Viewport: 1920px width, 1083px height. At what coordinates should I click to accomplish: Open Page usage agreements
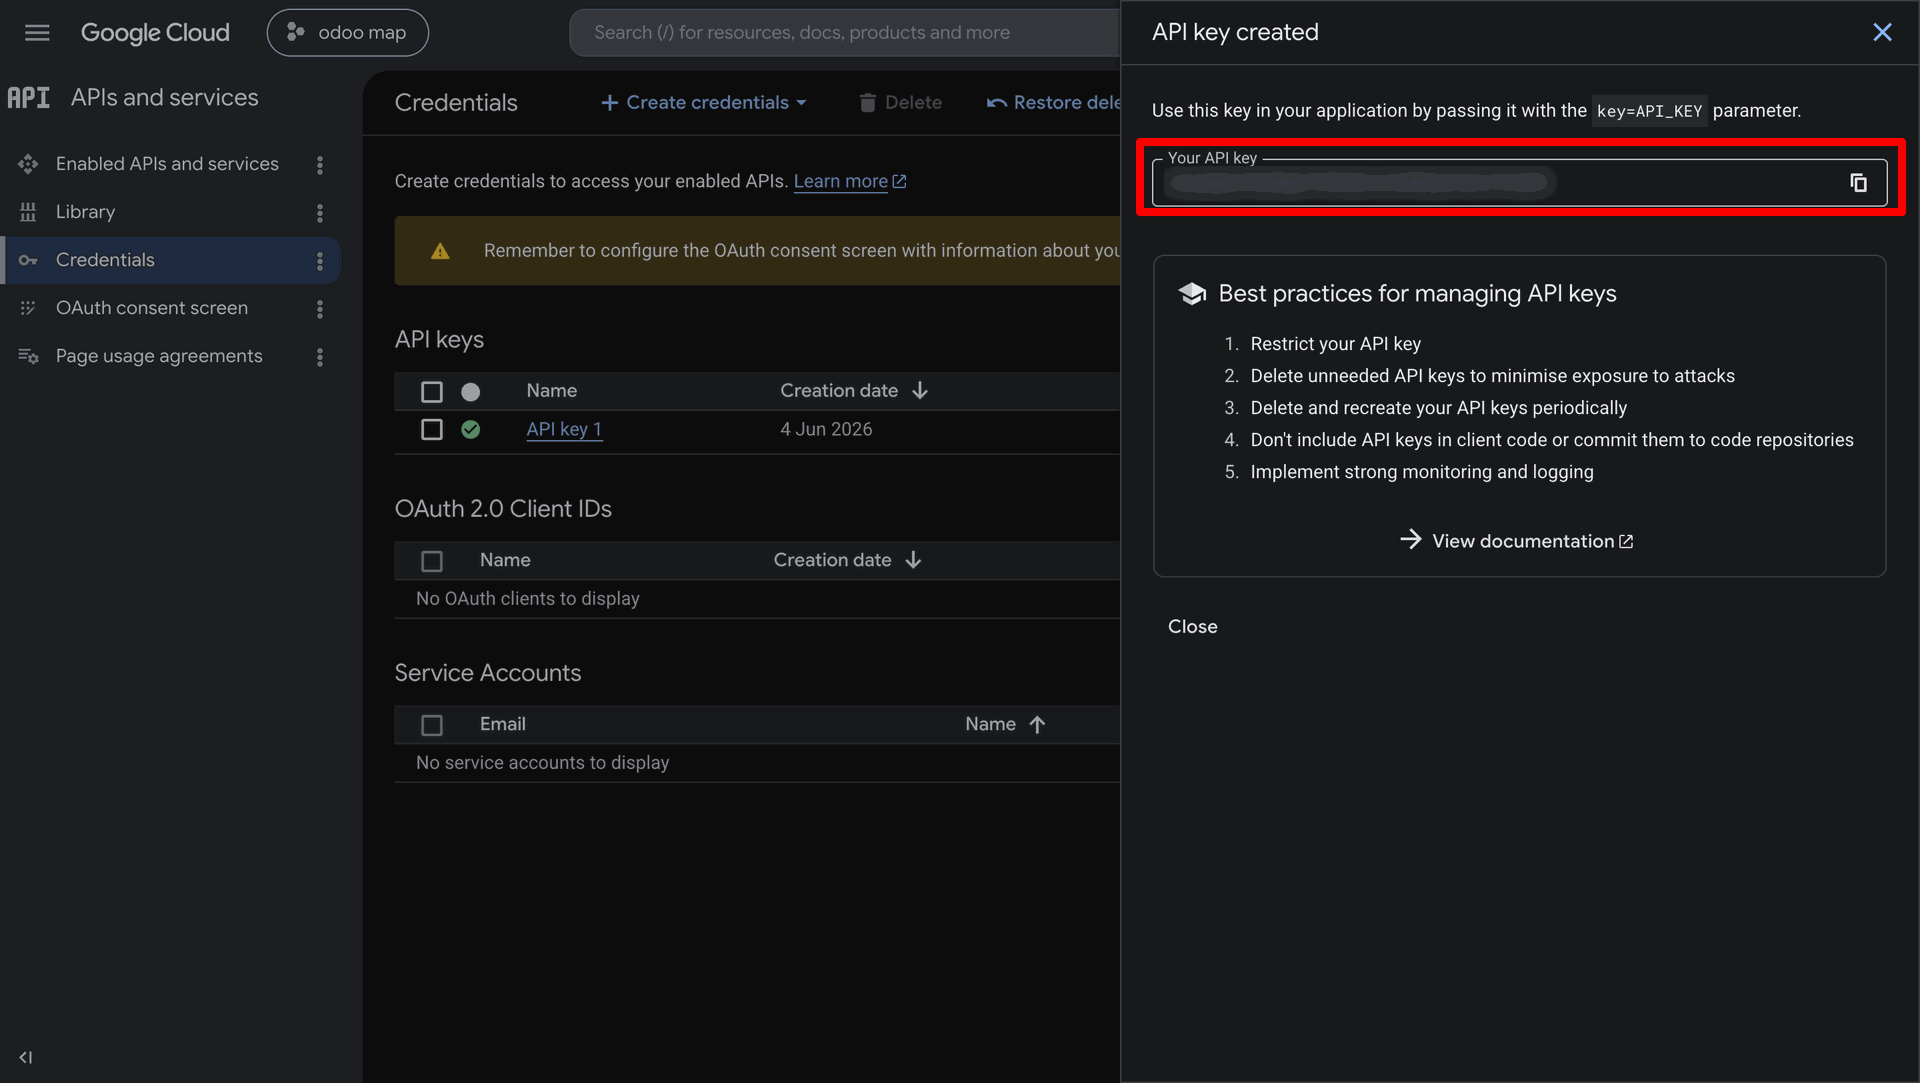159,356
